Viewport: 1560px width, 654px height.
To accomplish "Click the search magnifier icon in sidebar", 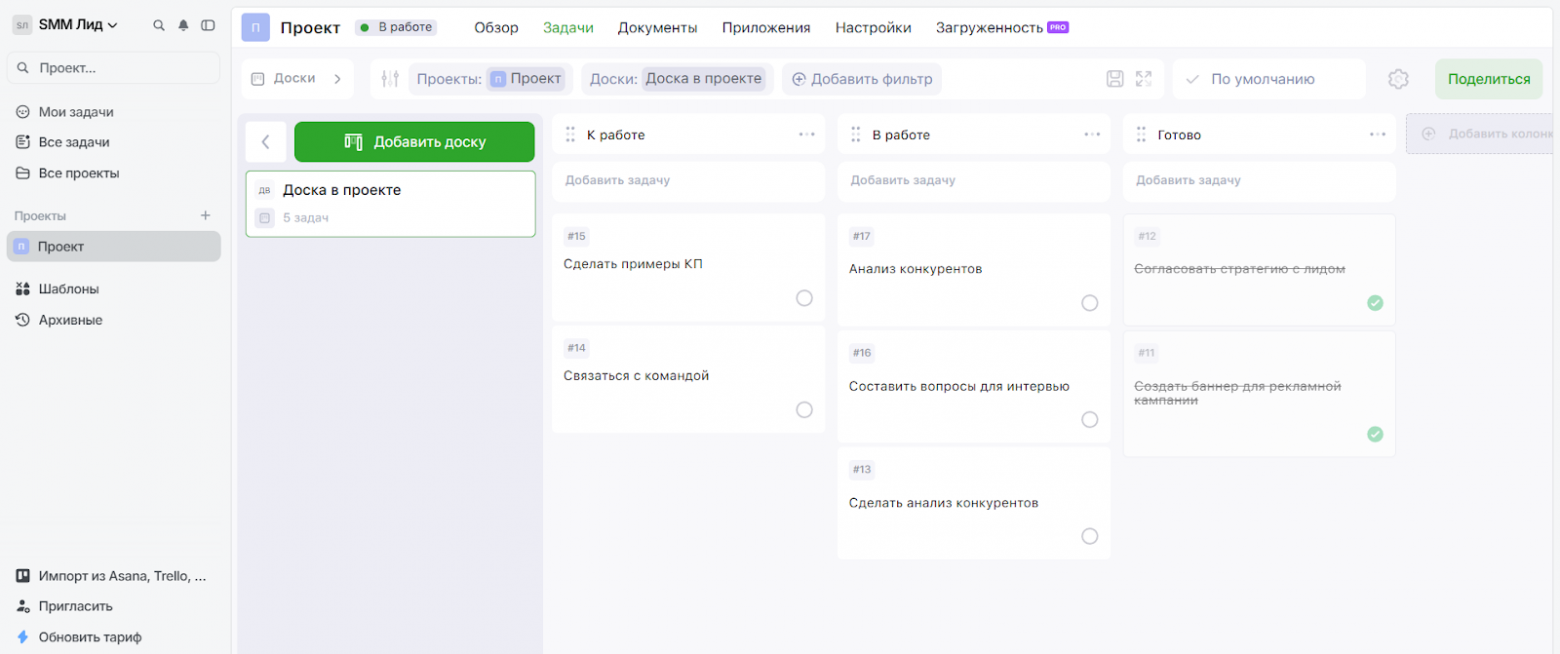I will [x=158, y=25].
